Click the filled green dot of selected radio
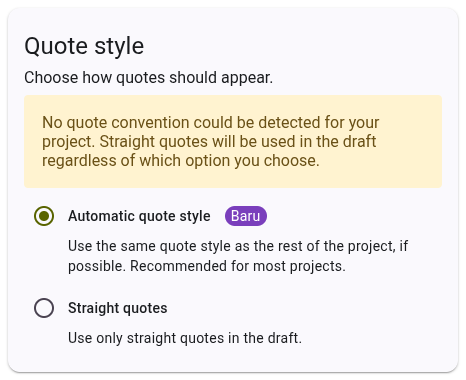The height and width of the screenshot is (380, 466). tap(44, 216)
